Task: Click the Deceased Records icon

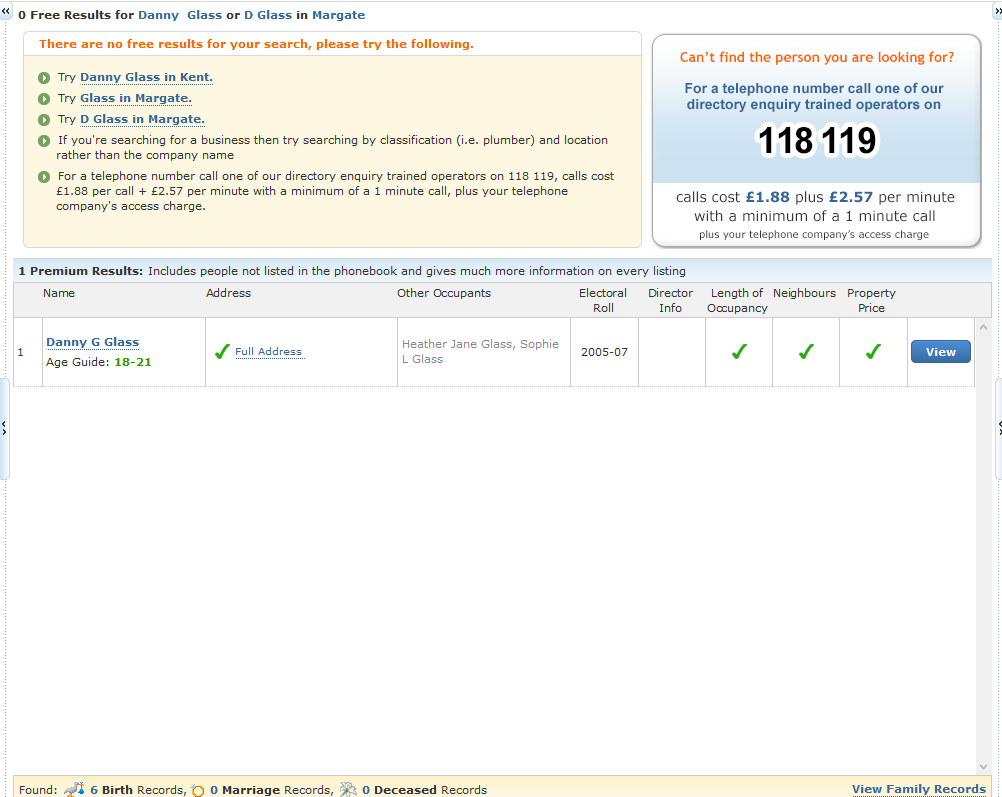Action: (x=348, y=789)
